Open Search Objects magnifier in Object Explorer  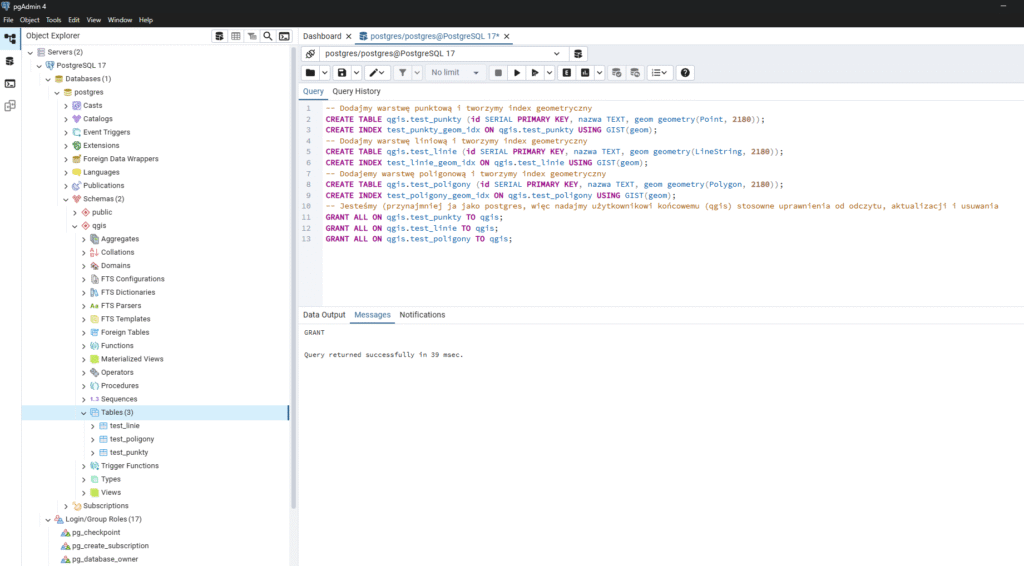point(268,36)
